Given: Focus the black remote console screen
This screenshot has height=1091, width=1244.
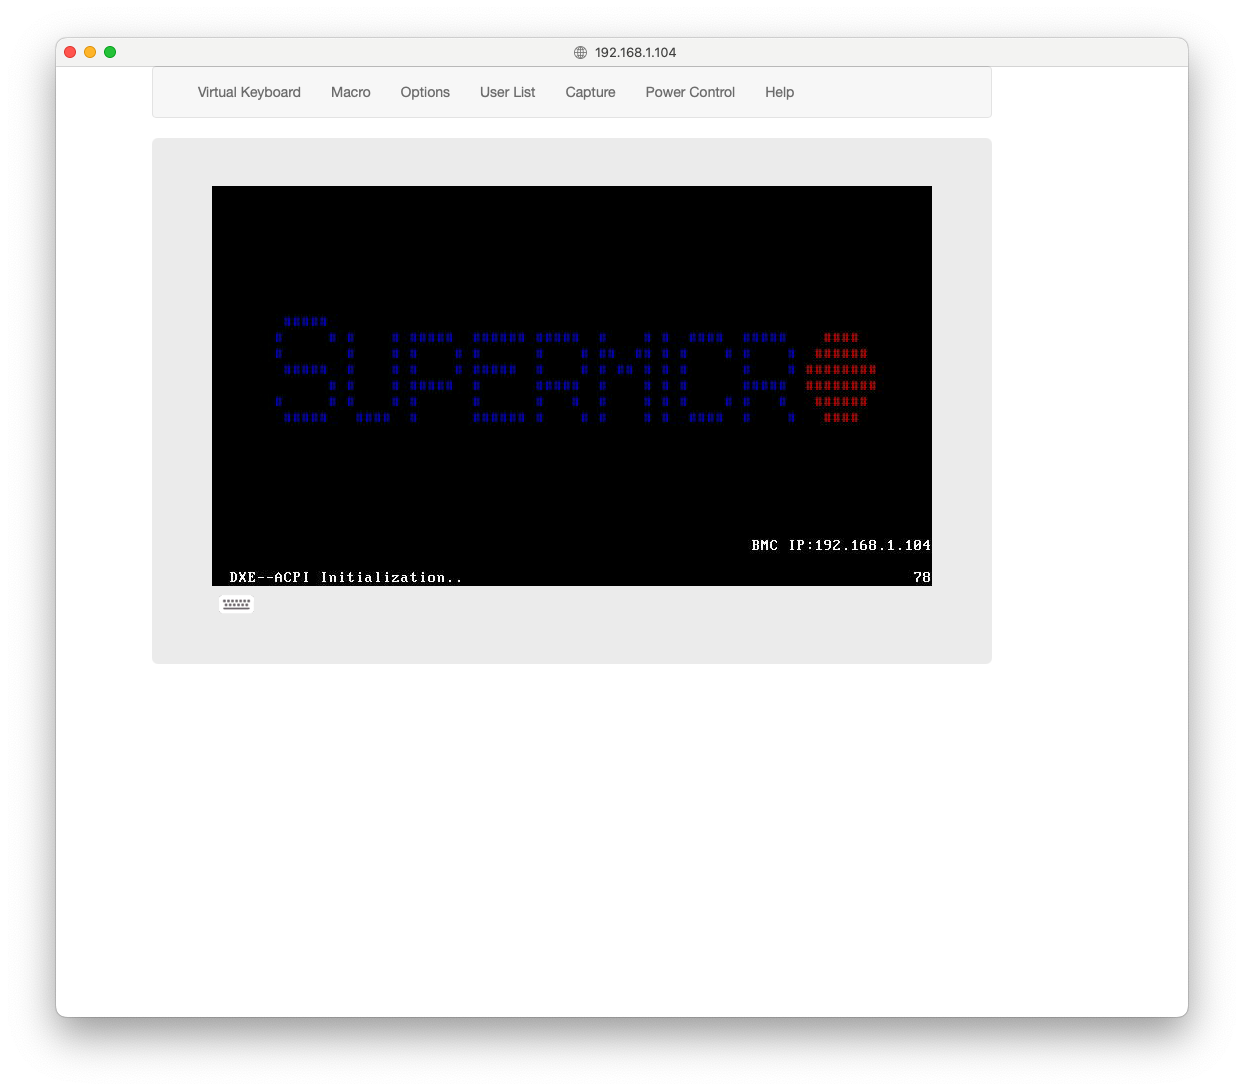Looking at the screenshot, I should coord(572,480).
